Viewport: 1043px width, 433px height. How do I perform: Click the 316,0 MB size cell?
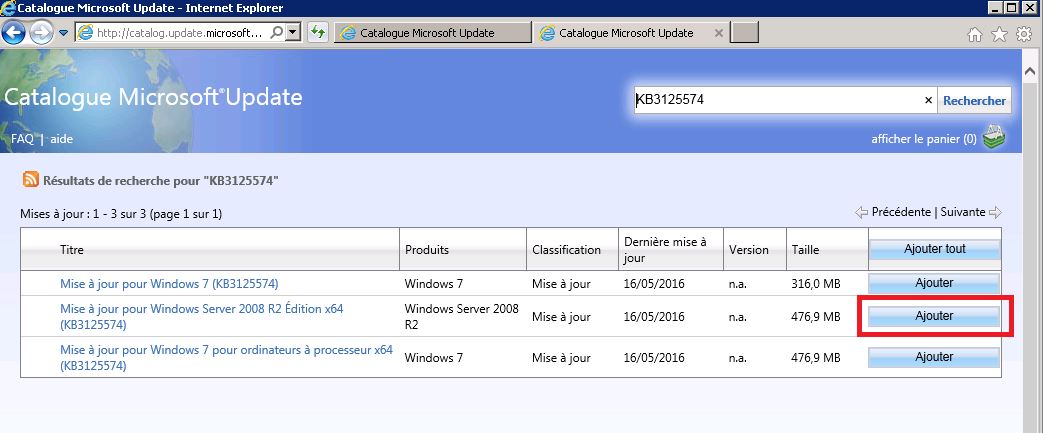tap(816, 284)
